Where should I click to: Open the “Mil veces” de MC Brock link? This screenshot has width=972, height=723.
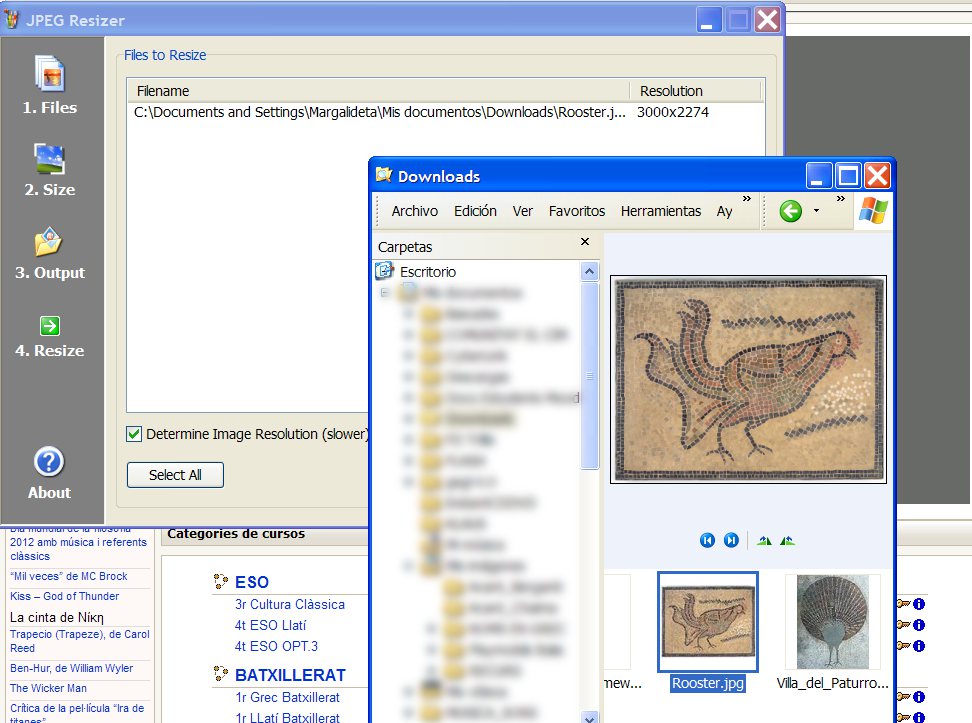point(69,576)
